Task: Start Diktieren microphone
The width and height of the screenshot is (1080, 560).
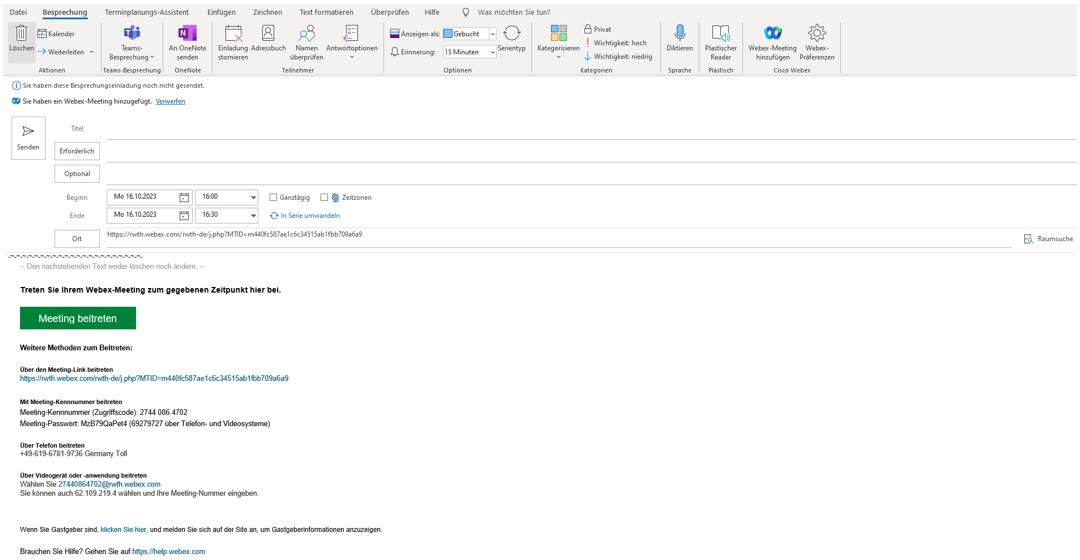Action: [x=679, y=34]
